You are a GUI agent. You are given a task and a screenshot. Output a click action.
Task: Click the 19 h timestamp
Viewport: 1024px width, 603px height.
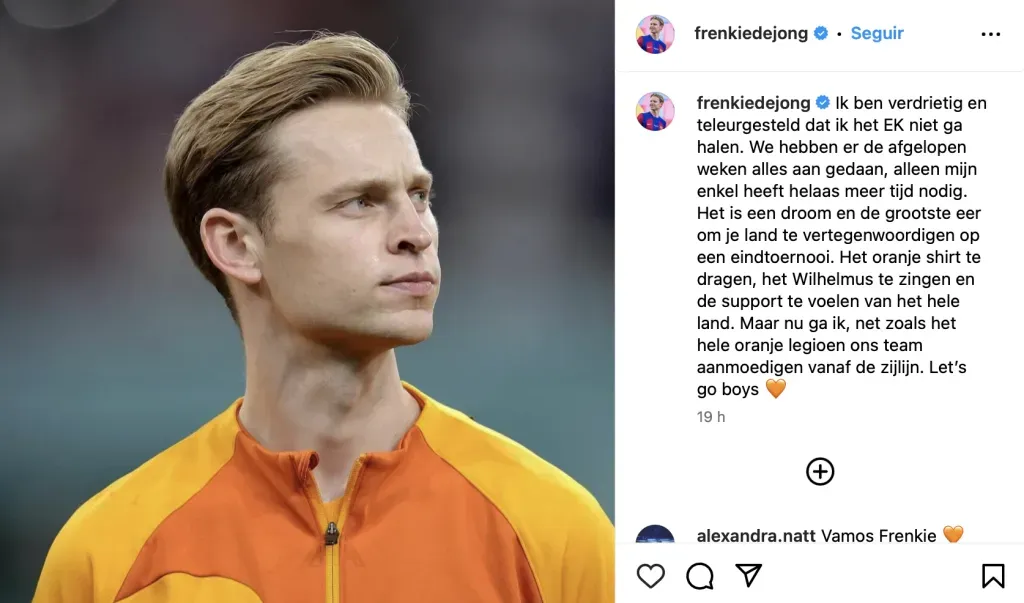pos(711,417)
